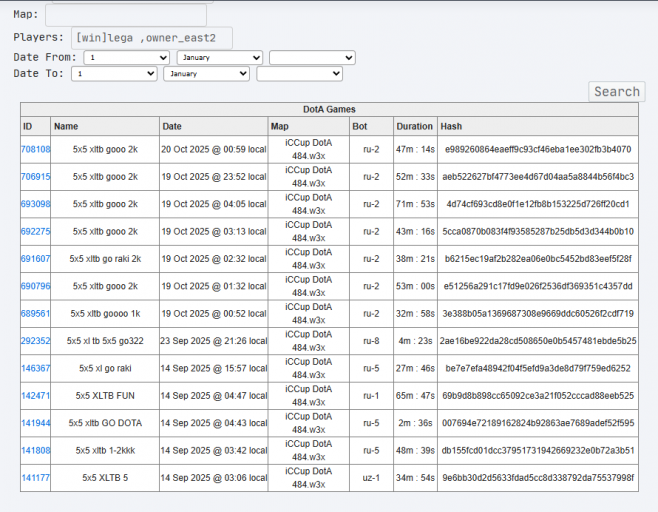Click the Map column header
658x512 pixels.
[x=308, y=126]
